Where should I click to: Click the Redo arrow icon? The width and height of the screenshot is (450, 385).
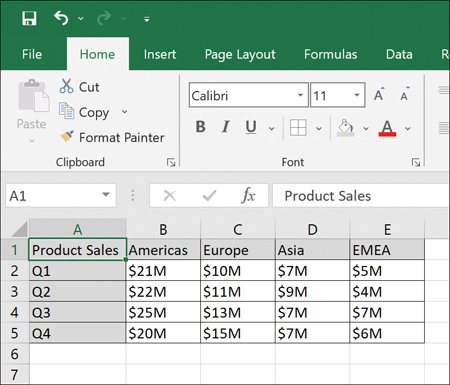[x=104, y=18]
